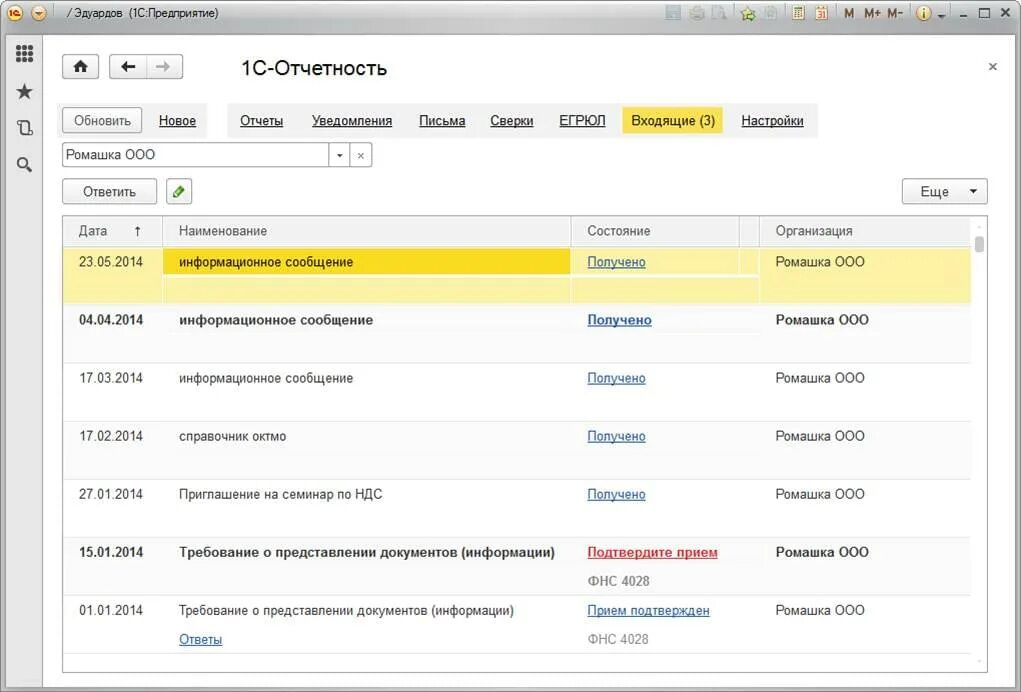The width and height of the screenshot is (1021, 692).
Task: Open the search magnifier in sidebar
Action: (24, 165)
